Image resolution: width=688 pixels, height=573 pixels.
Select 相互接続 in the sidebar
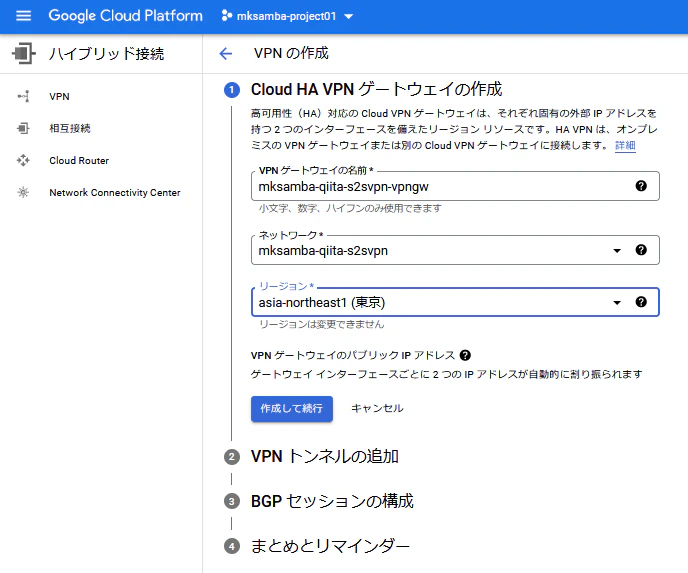click(70, 128)
